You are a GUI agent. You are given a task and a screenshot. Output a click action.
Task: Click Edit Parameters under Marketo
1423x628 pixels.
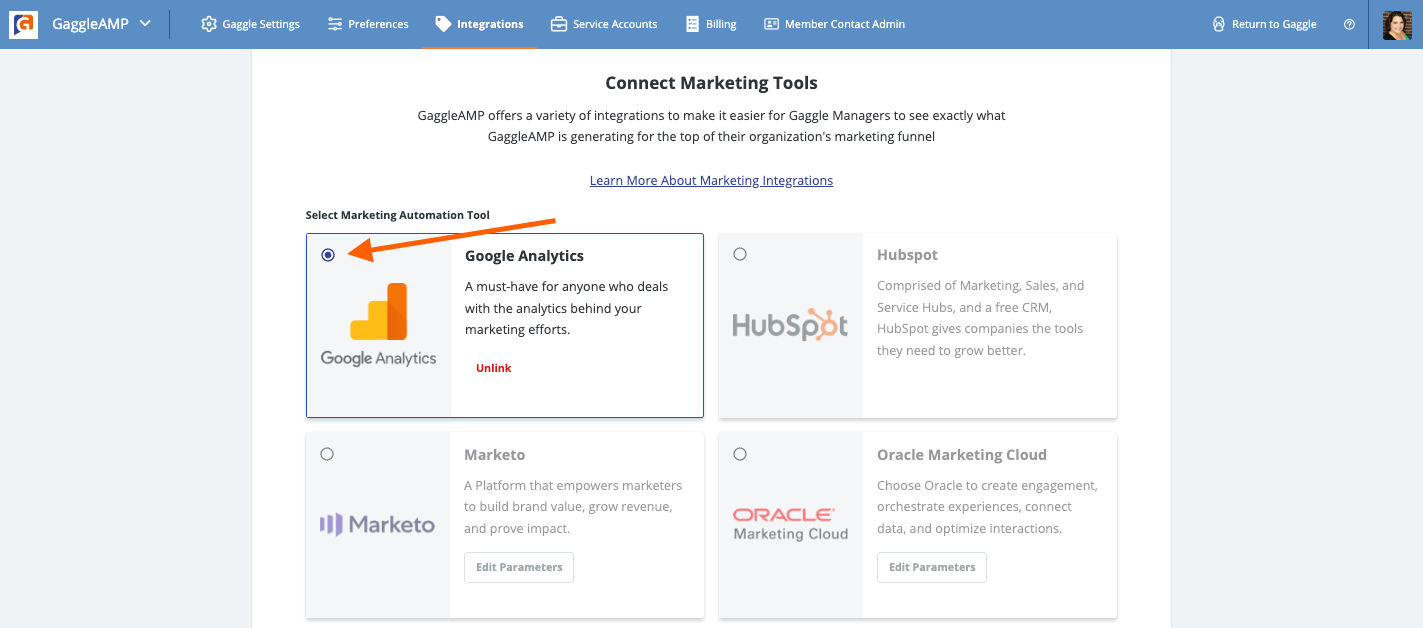click(x=519, y=567)
